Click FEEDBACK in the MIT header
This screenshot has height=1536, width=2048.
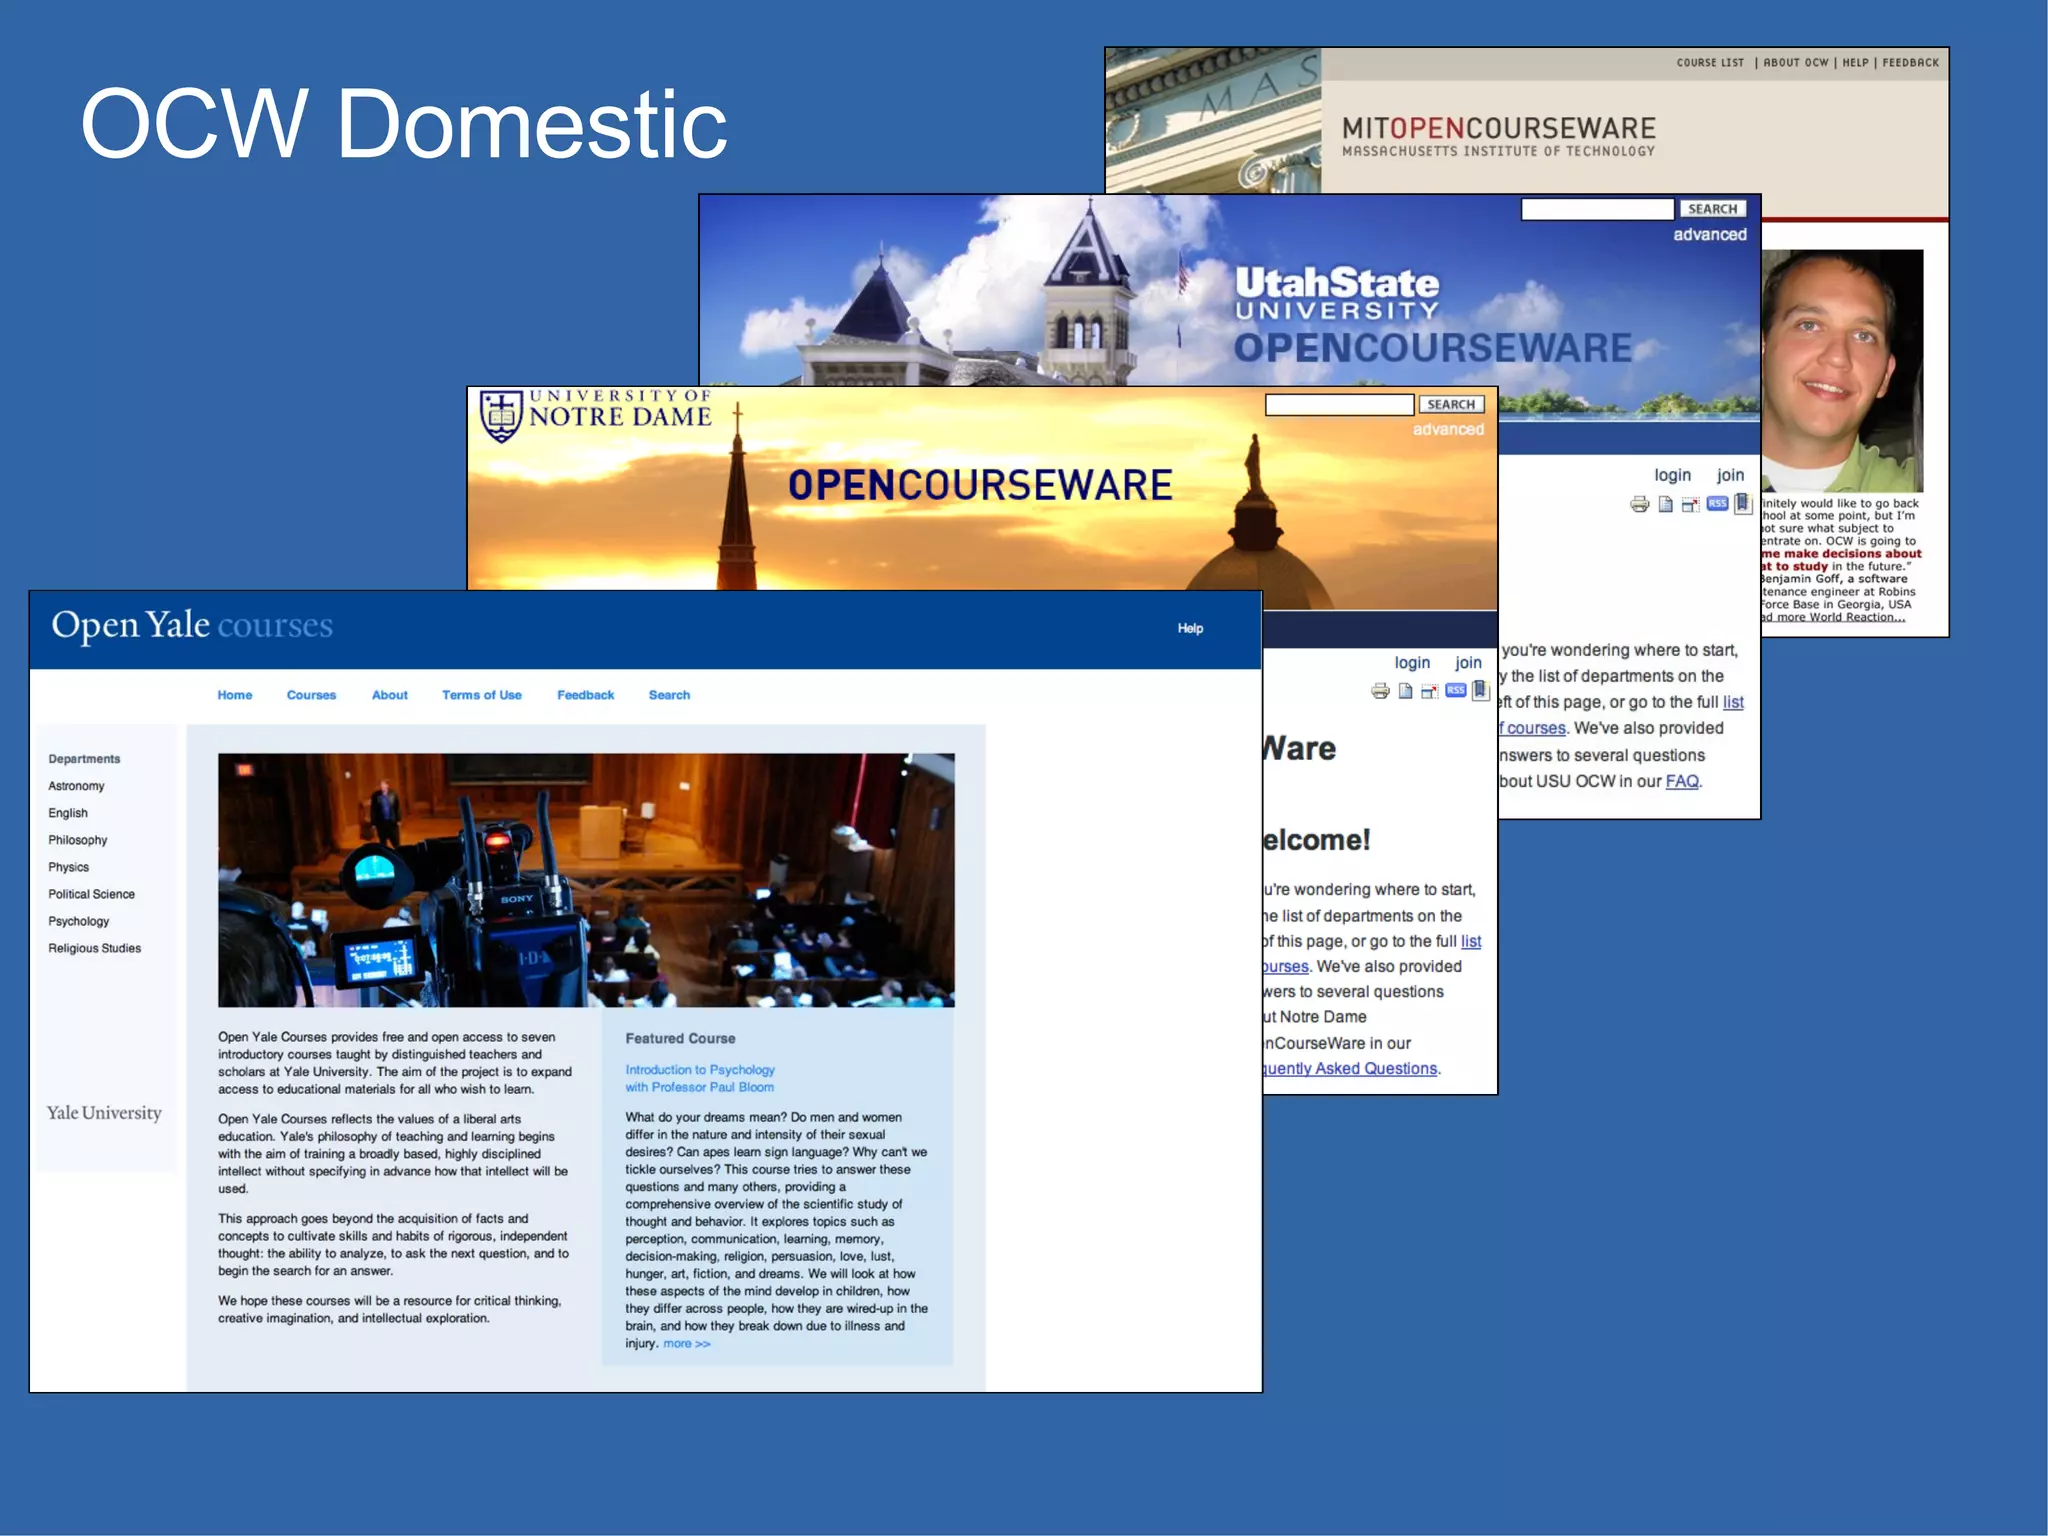pos(1911,62)
